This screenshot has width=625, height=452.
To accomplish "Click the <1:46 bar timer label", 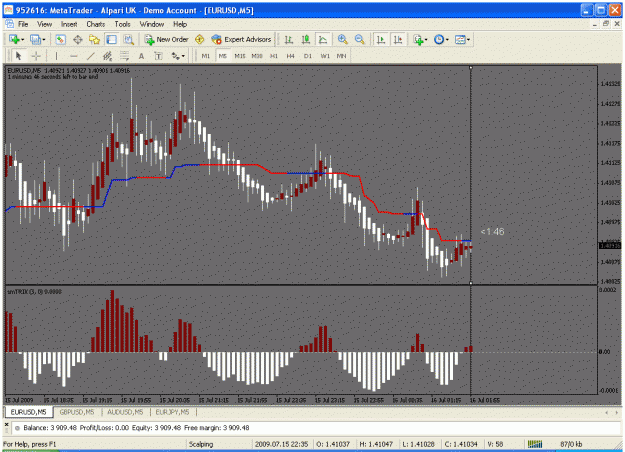I will [492, 232].
